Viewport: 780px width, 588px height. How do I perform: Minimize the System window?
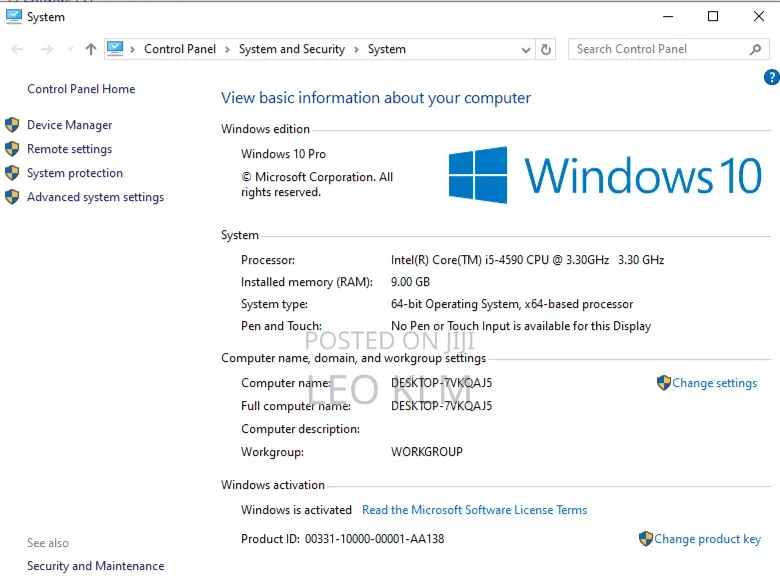tap(668, 16)
